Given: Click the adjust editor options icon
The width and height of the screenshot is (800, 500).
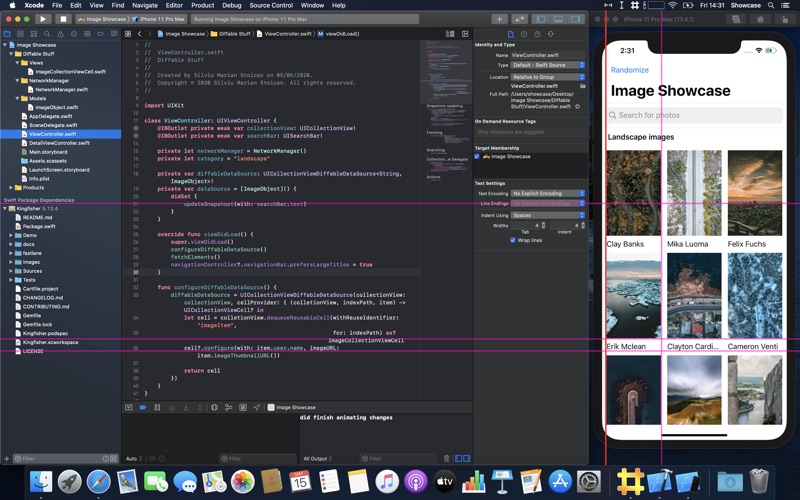Looking at the screenshot, I should coord(450,34).
